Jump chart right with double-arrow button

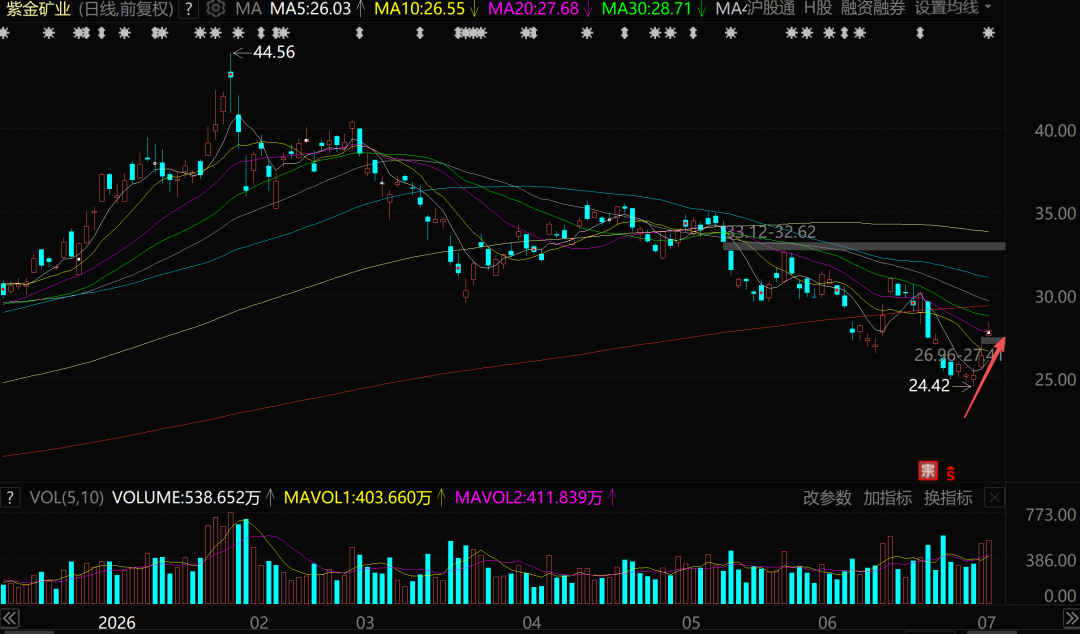pos(1070,617)
